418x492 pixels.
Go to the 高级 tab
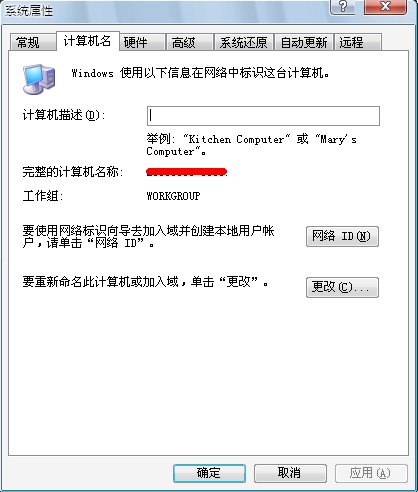click(190, 42)
